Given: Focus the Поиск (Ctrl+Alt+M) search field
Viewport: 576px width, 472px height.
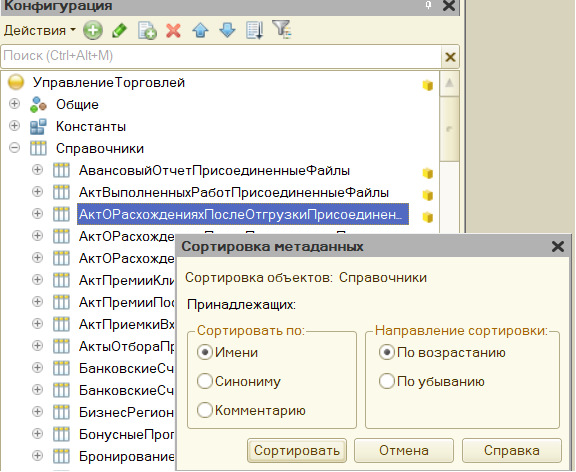Looking at the screenshot, I should (220, 56).
